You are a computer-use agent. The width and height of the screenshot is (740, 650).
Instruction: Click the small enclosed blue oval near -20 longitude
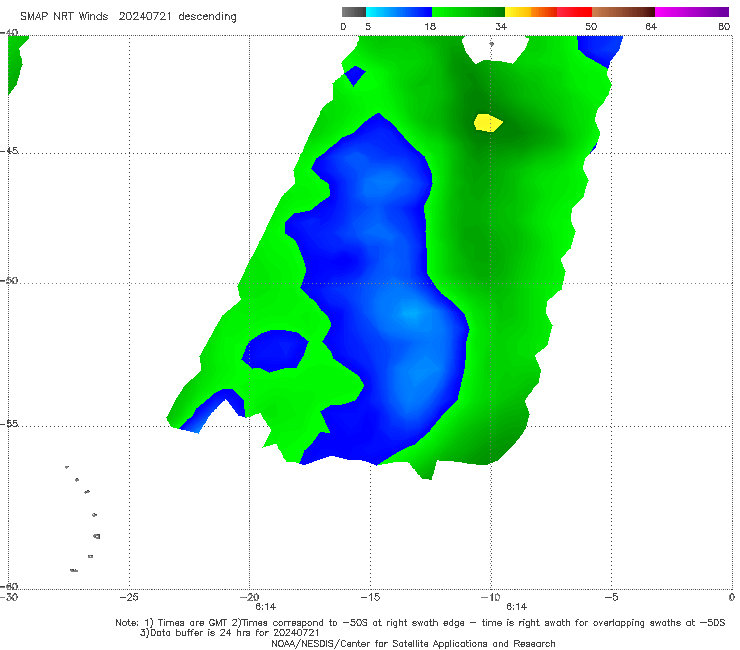pyautogui.click(x=275, y=351)
